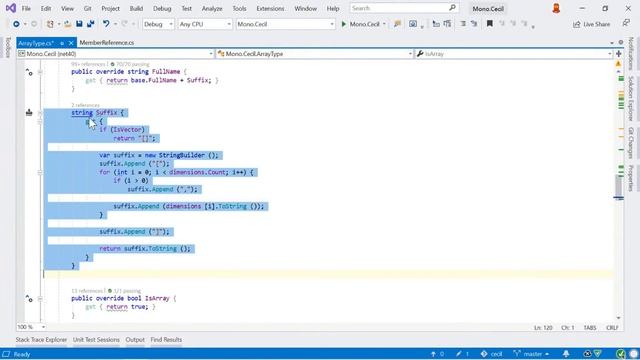This screenshot has width=640, height=360.
Task: Click the Live Share button
Action: point(591,24)
